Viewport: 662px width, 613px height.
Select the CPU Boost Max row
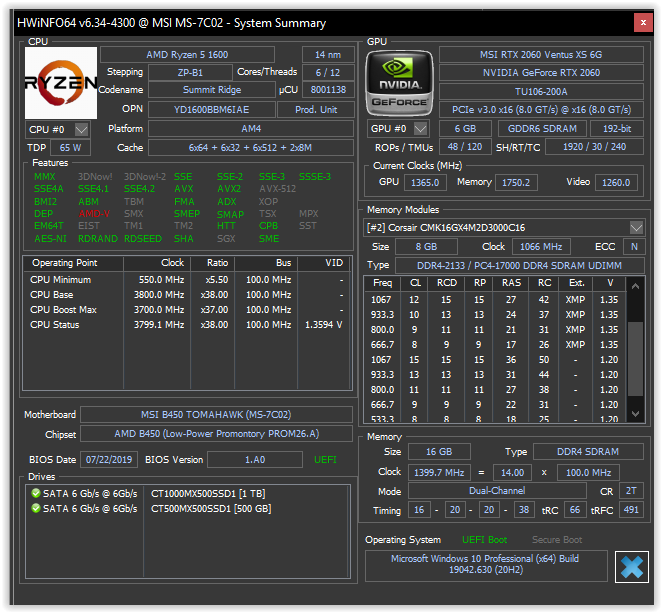click(187, 309)
